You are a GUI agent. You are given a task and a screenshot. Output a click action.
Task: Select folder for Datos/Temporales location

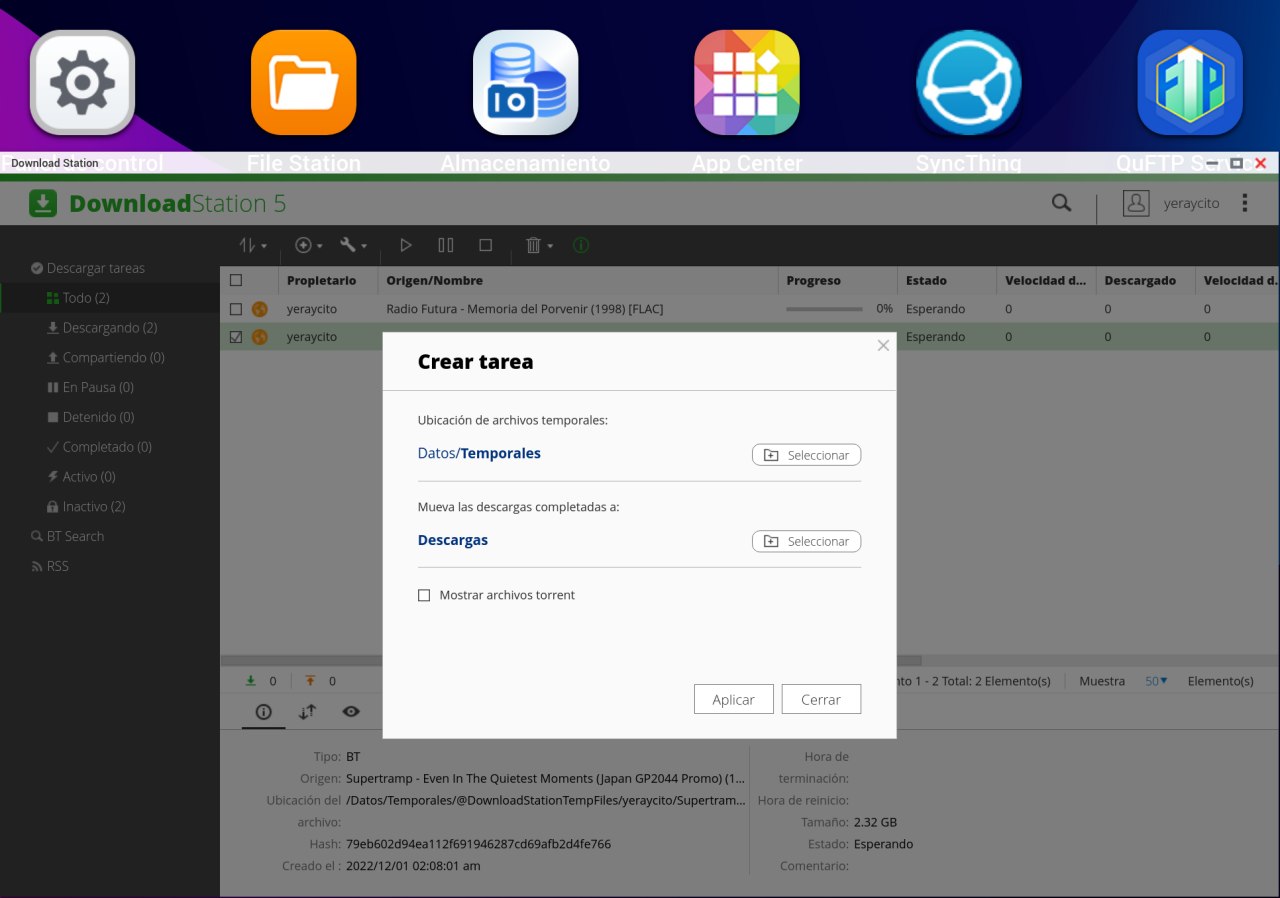coord(806,455)
